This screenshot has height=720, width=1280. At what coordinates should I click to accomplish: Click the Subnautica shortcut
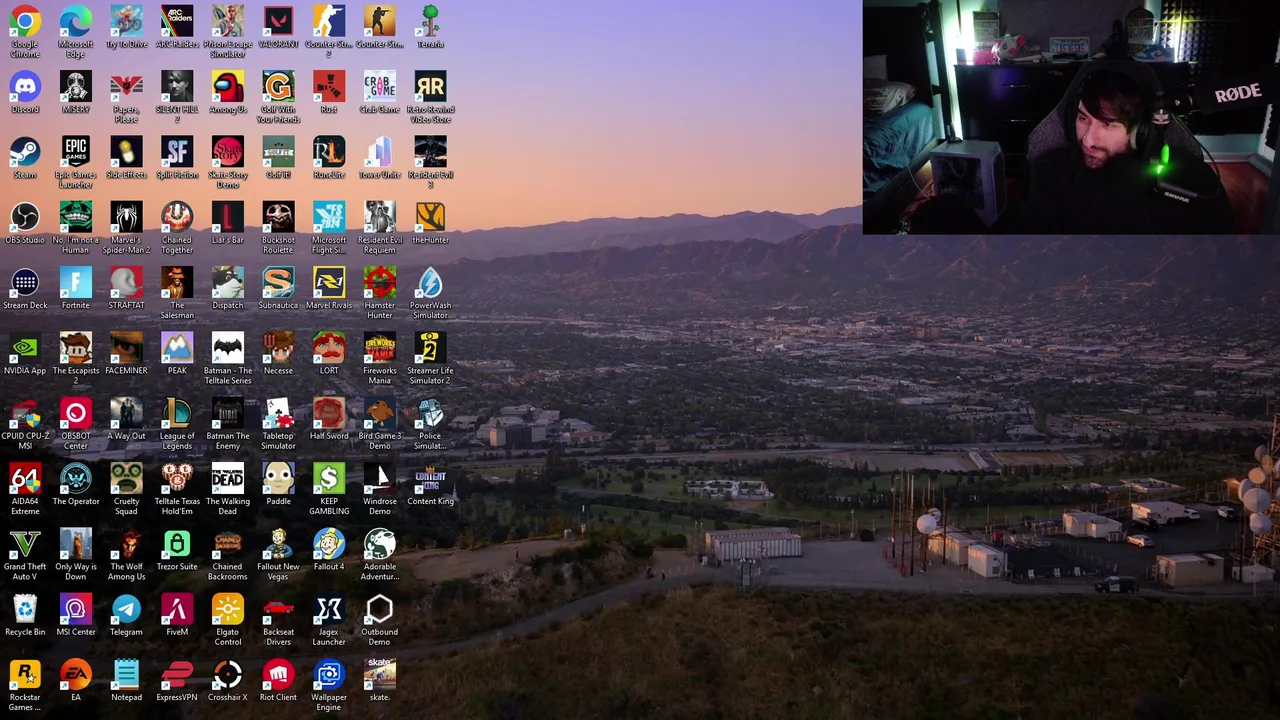point(278,283)
